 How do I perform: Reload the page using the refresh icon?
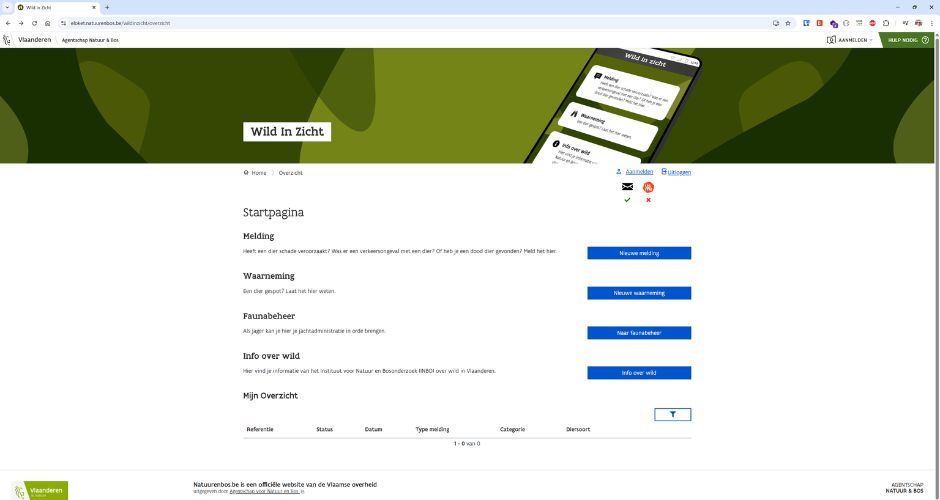coord(34,22)
